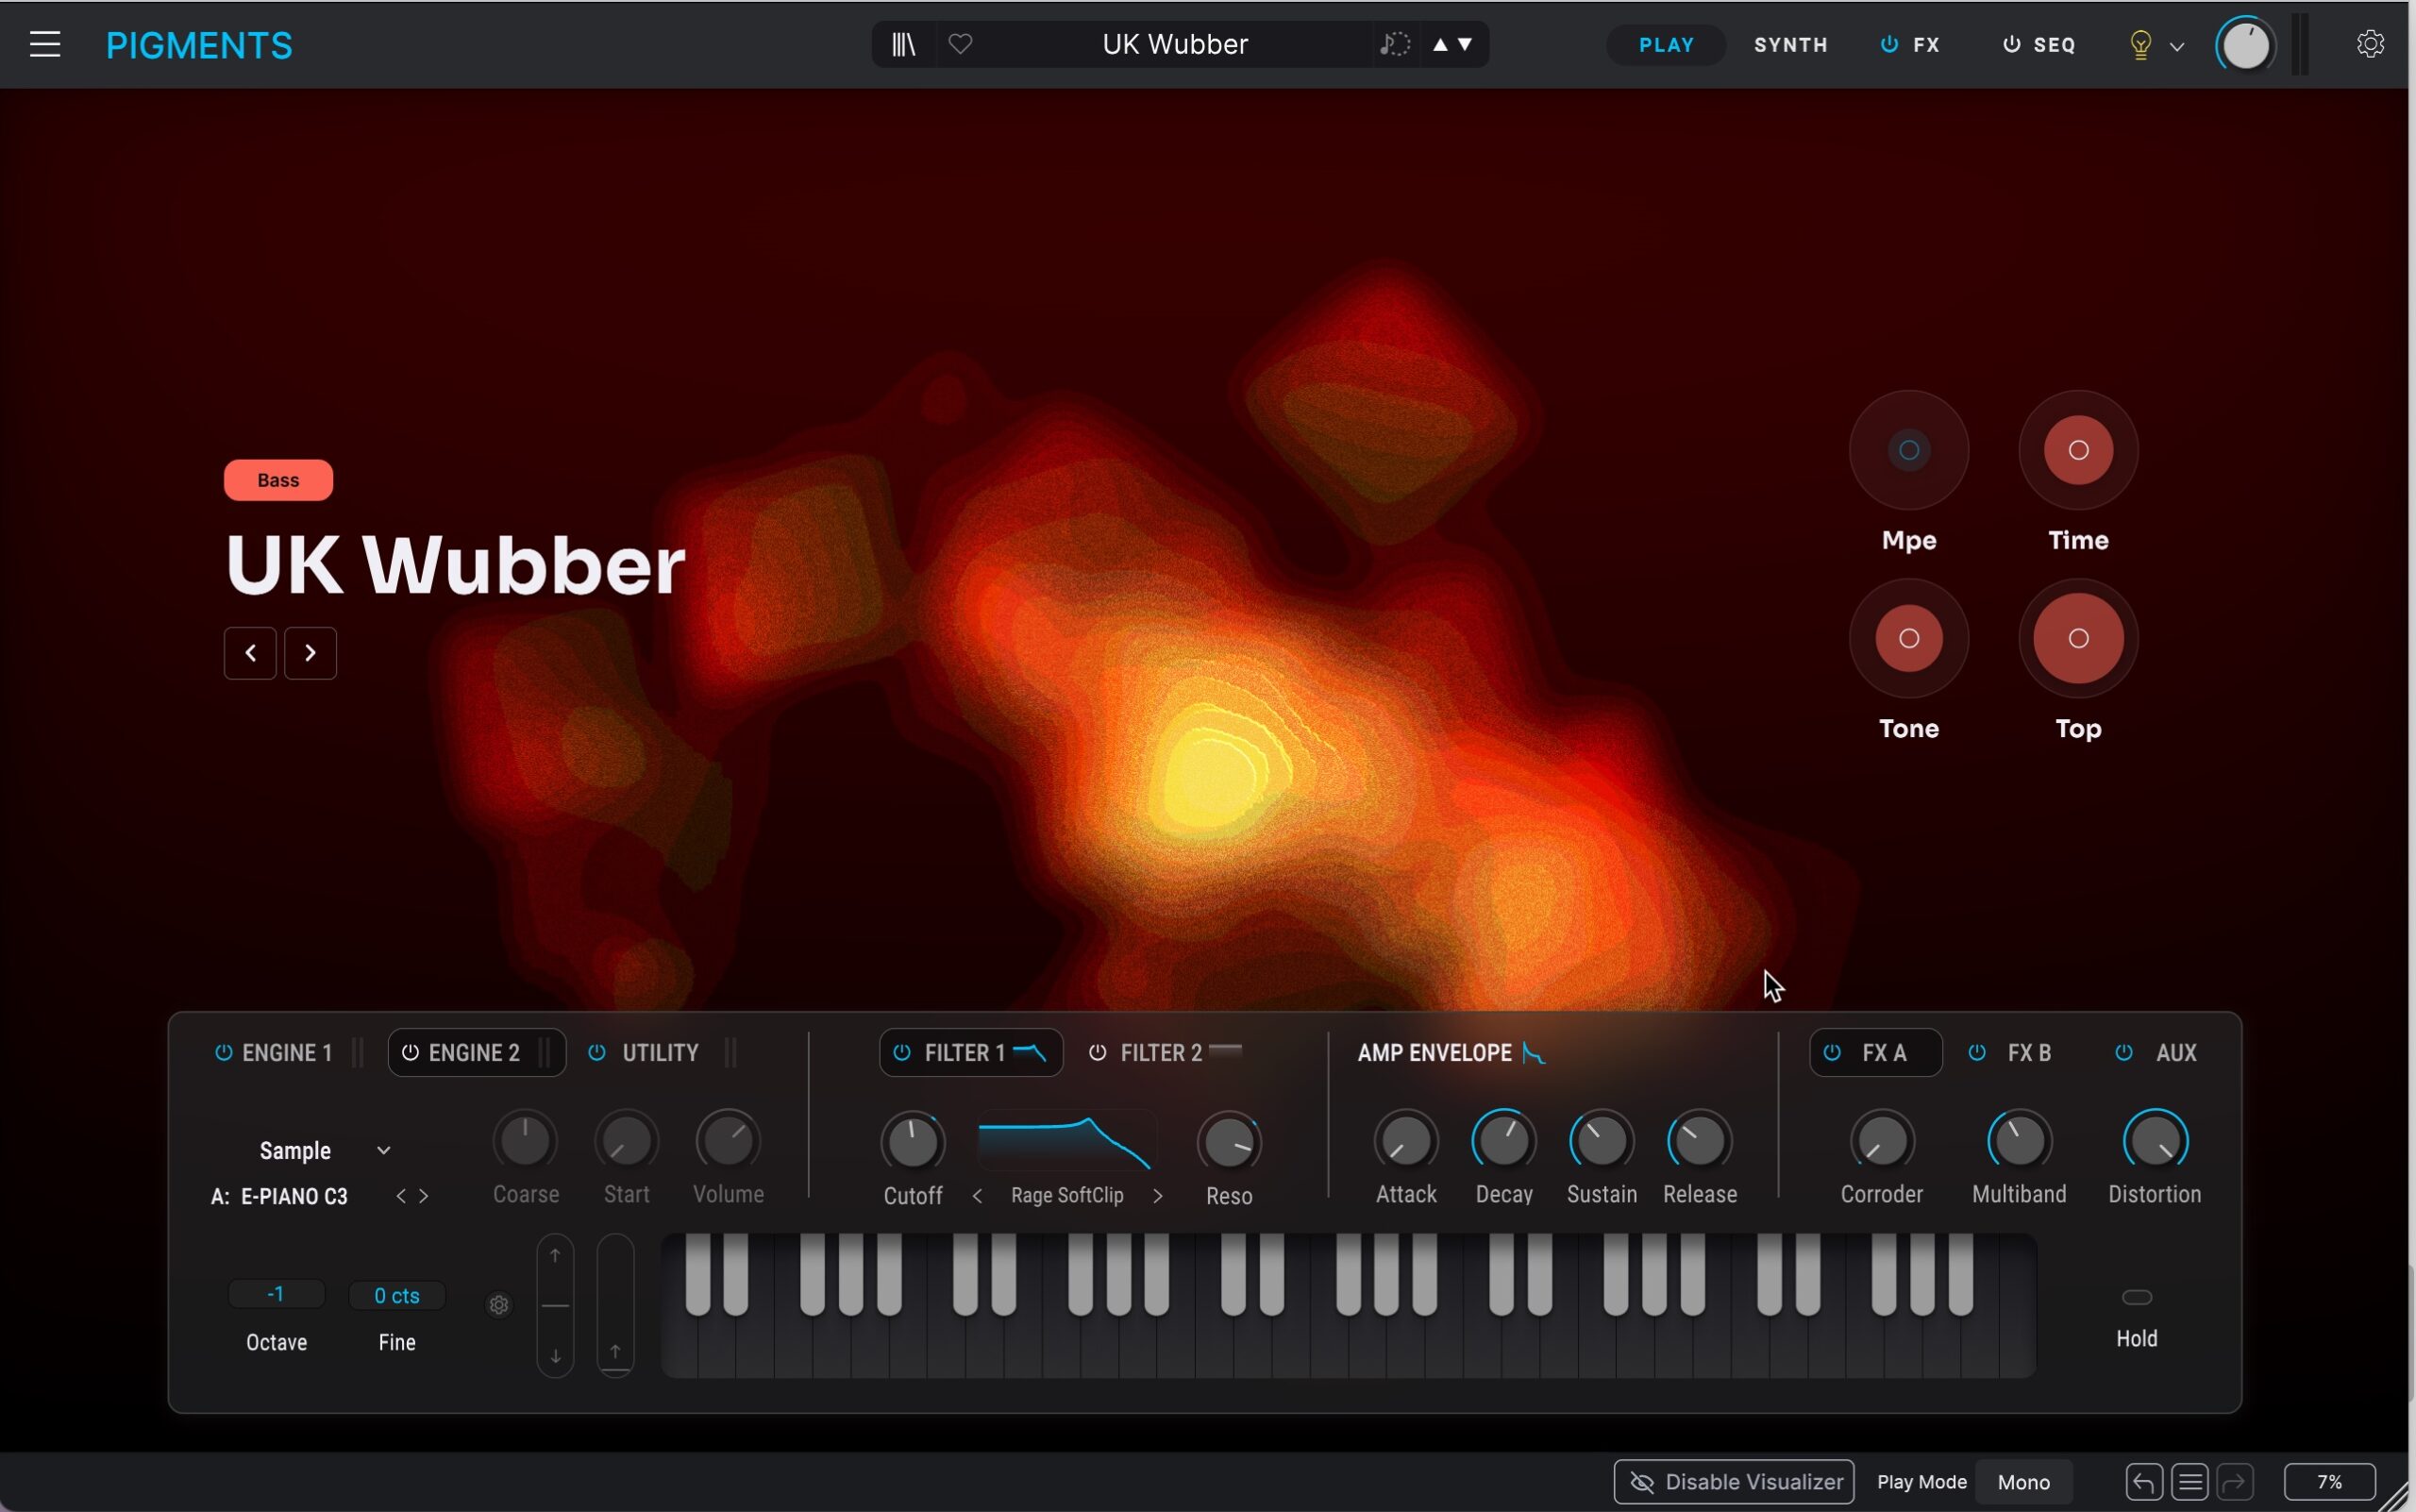
Task: Open keyboard settings gear icon
Action: [499, 1305]
